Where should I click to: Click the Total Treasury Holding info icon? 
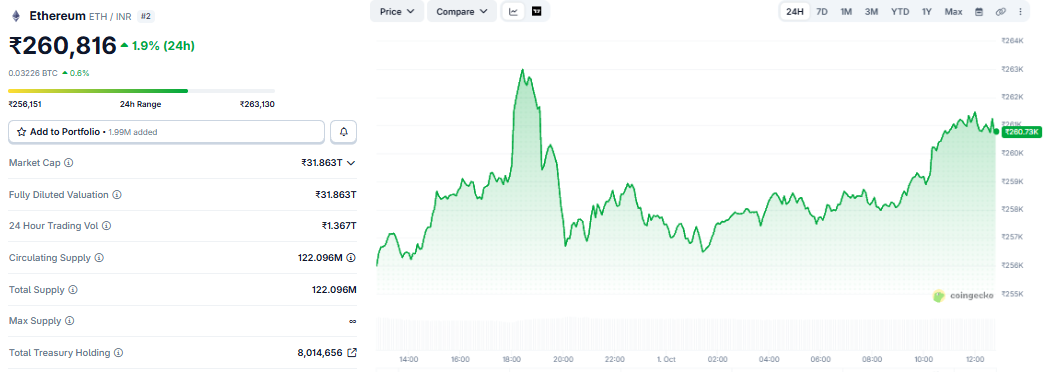tap(118, 353)
